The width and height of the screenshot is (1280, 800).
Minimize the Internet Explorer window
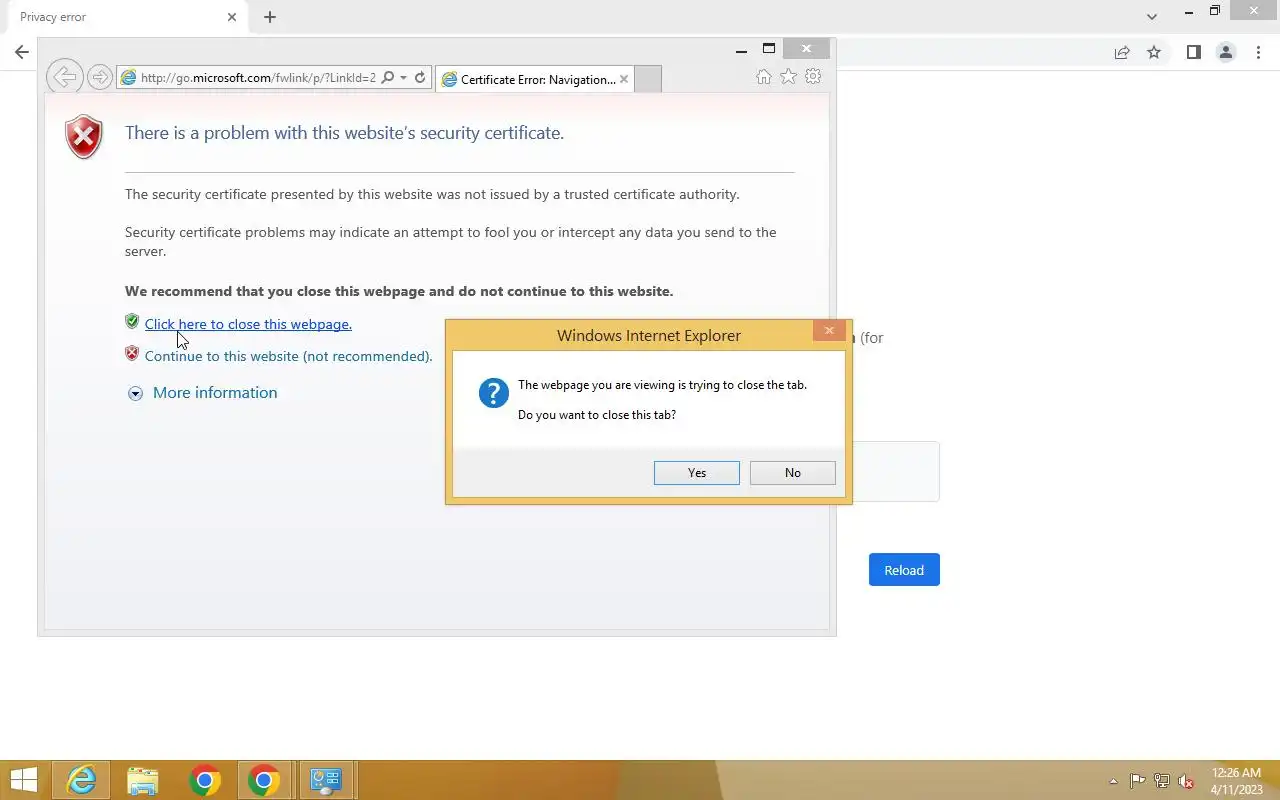click(x=741, y=49)
